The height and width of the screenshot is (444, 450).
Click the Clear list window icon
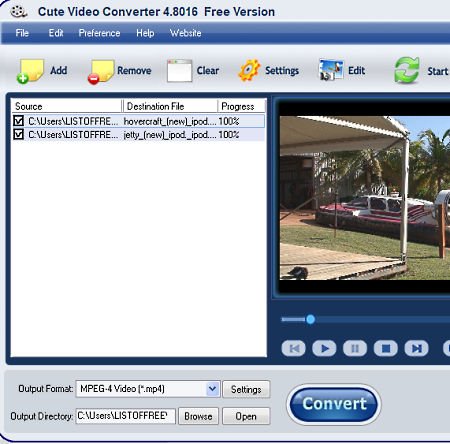click(x=179, y=71)
